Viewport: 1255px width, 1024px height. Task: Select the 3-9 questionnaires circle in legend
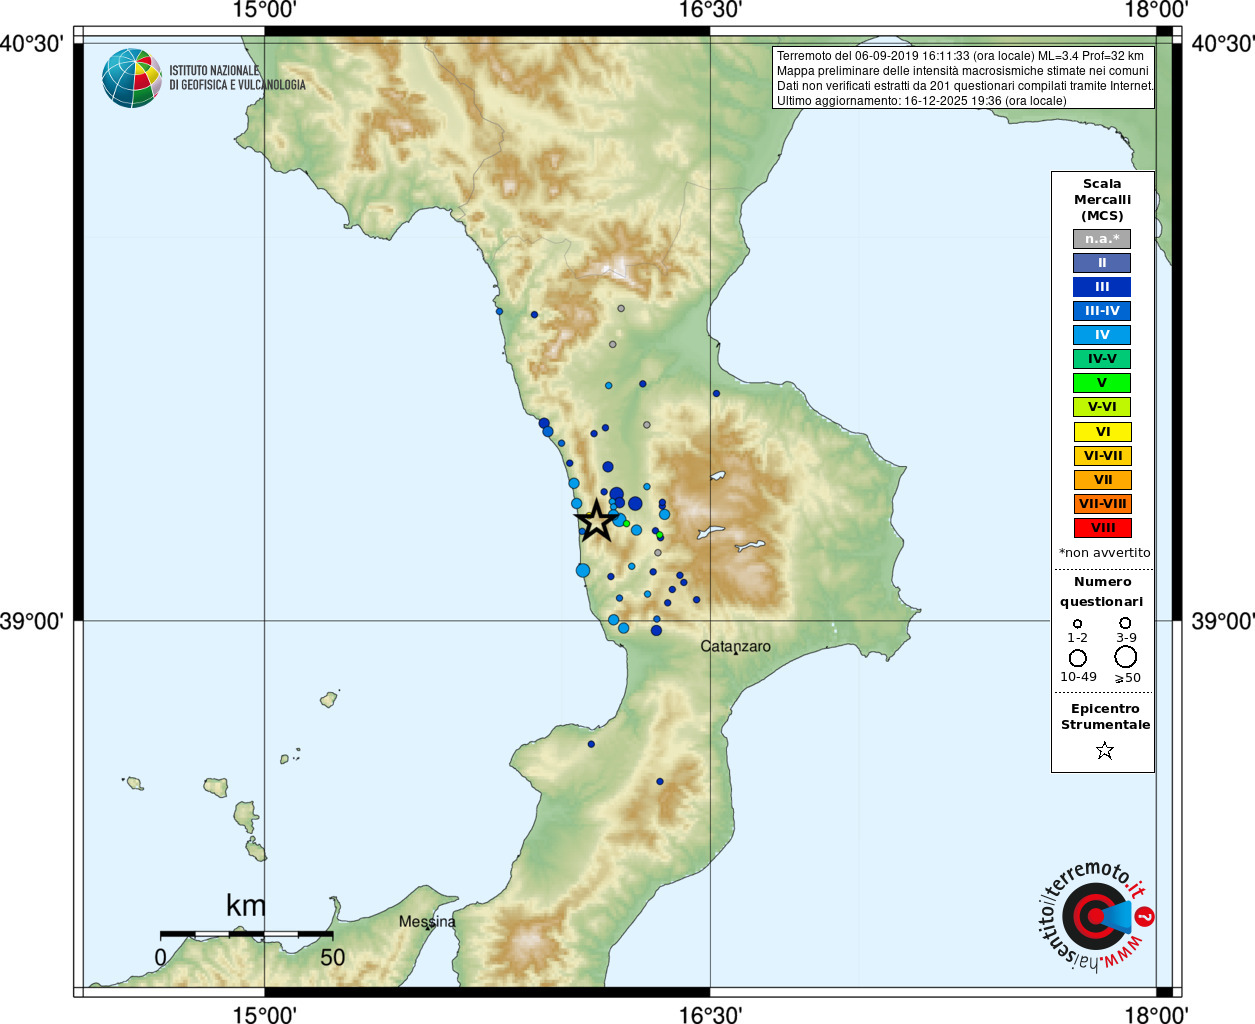click(x=1125, y=623)
